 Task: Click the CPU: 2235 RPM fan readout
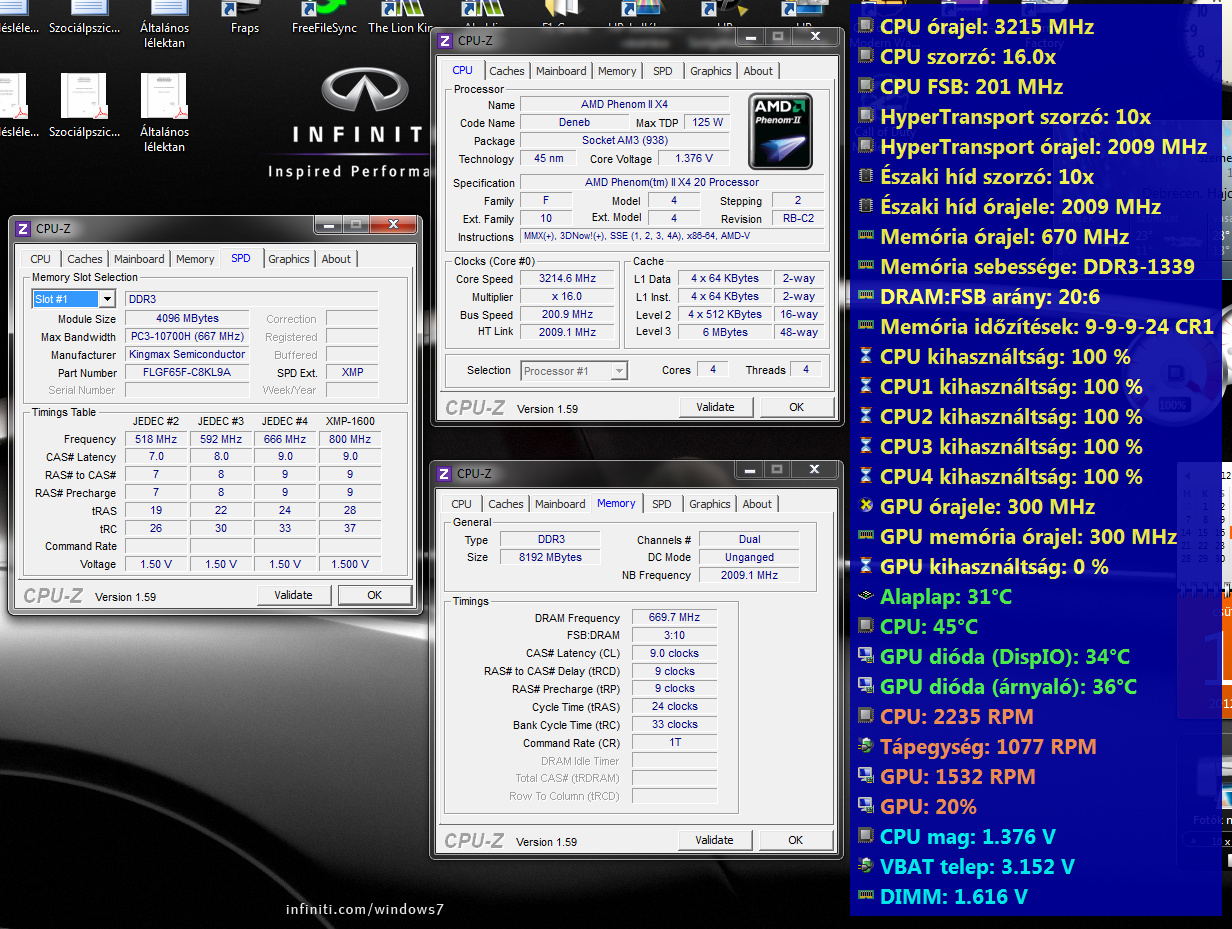click(957, 716)
